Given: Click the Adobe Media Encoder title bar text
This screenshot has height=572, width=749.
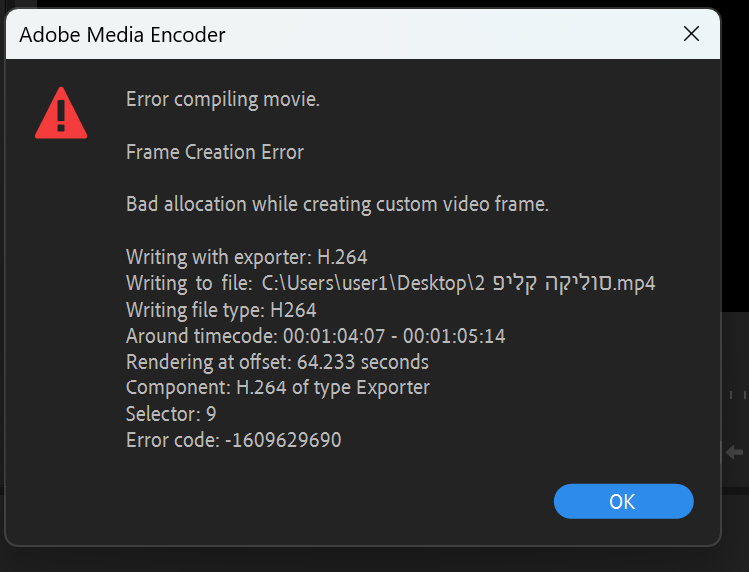Looking at the screenshot, I should 123,35.
